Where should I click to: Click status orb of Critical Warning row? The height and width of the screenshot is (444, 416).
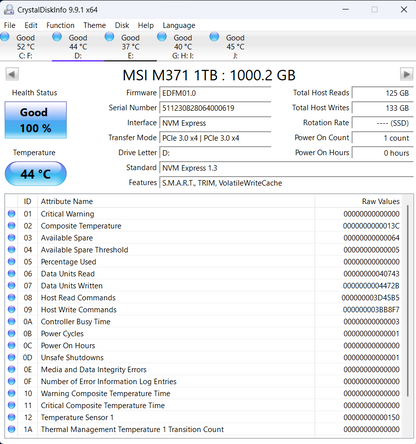click(x=12, y=214)
